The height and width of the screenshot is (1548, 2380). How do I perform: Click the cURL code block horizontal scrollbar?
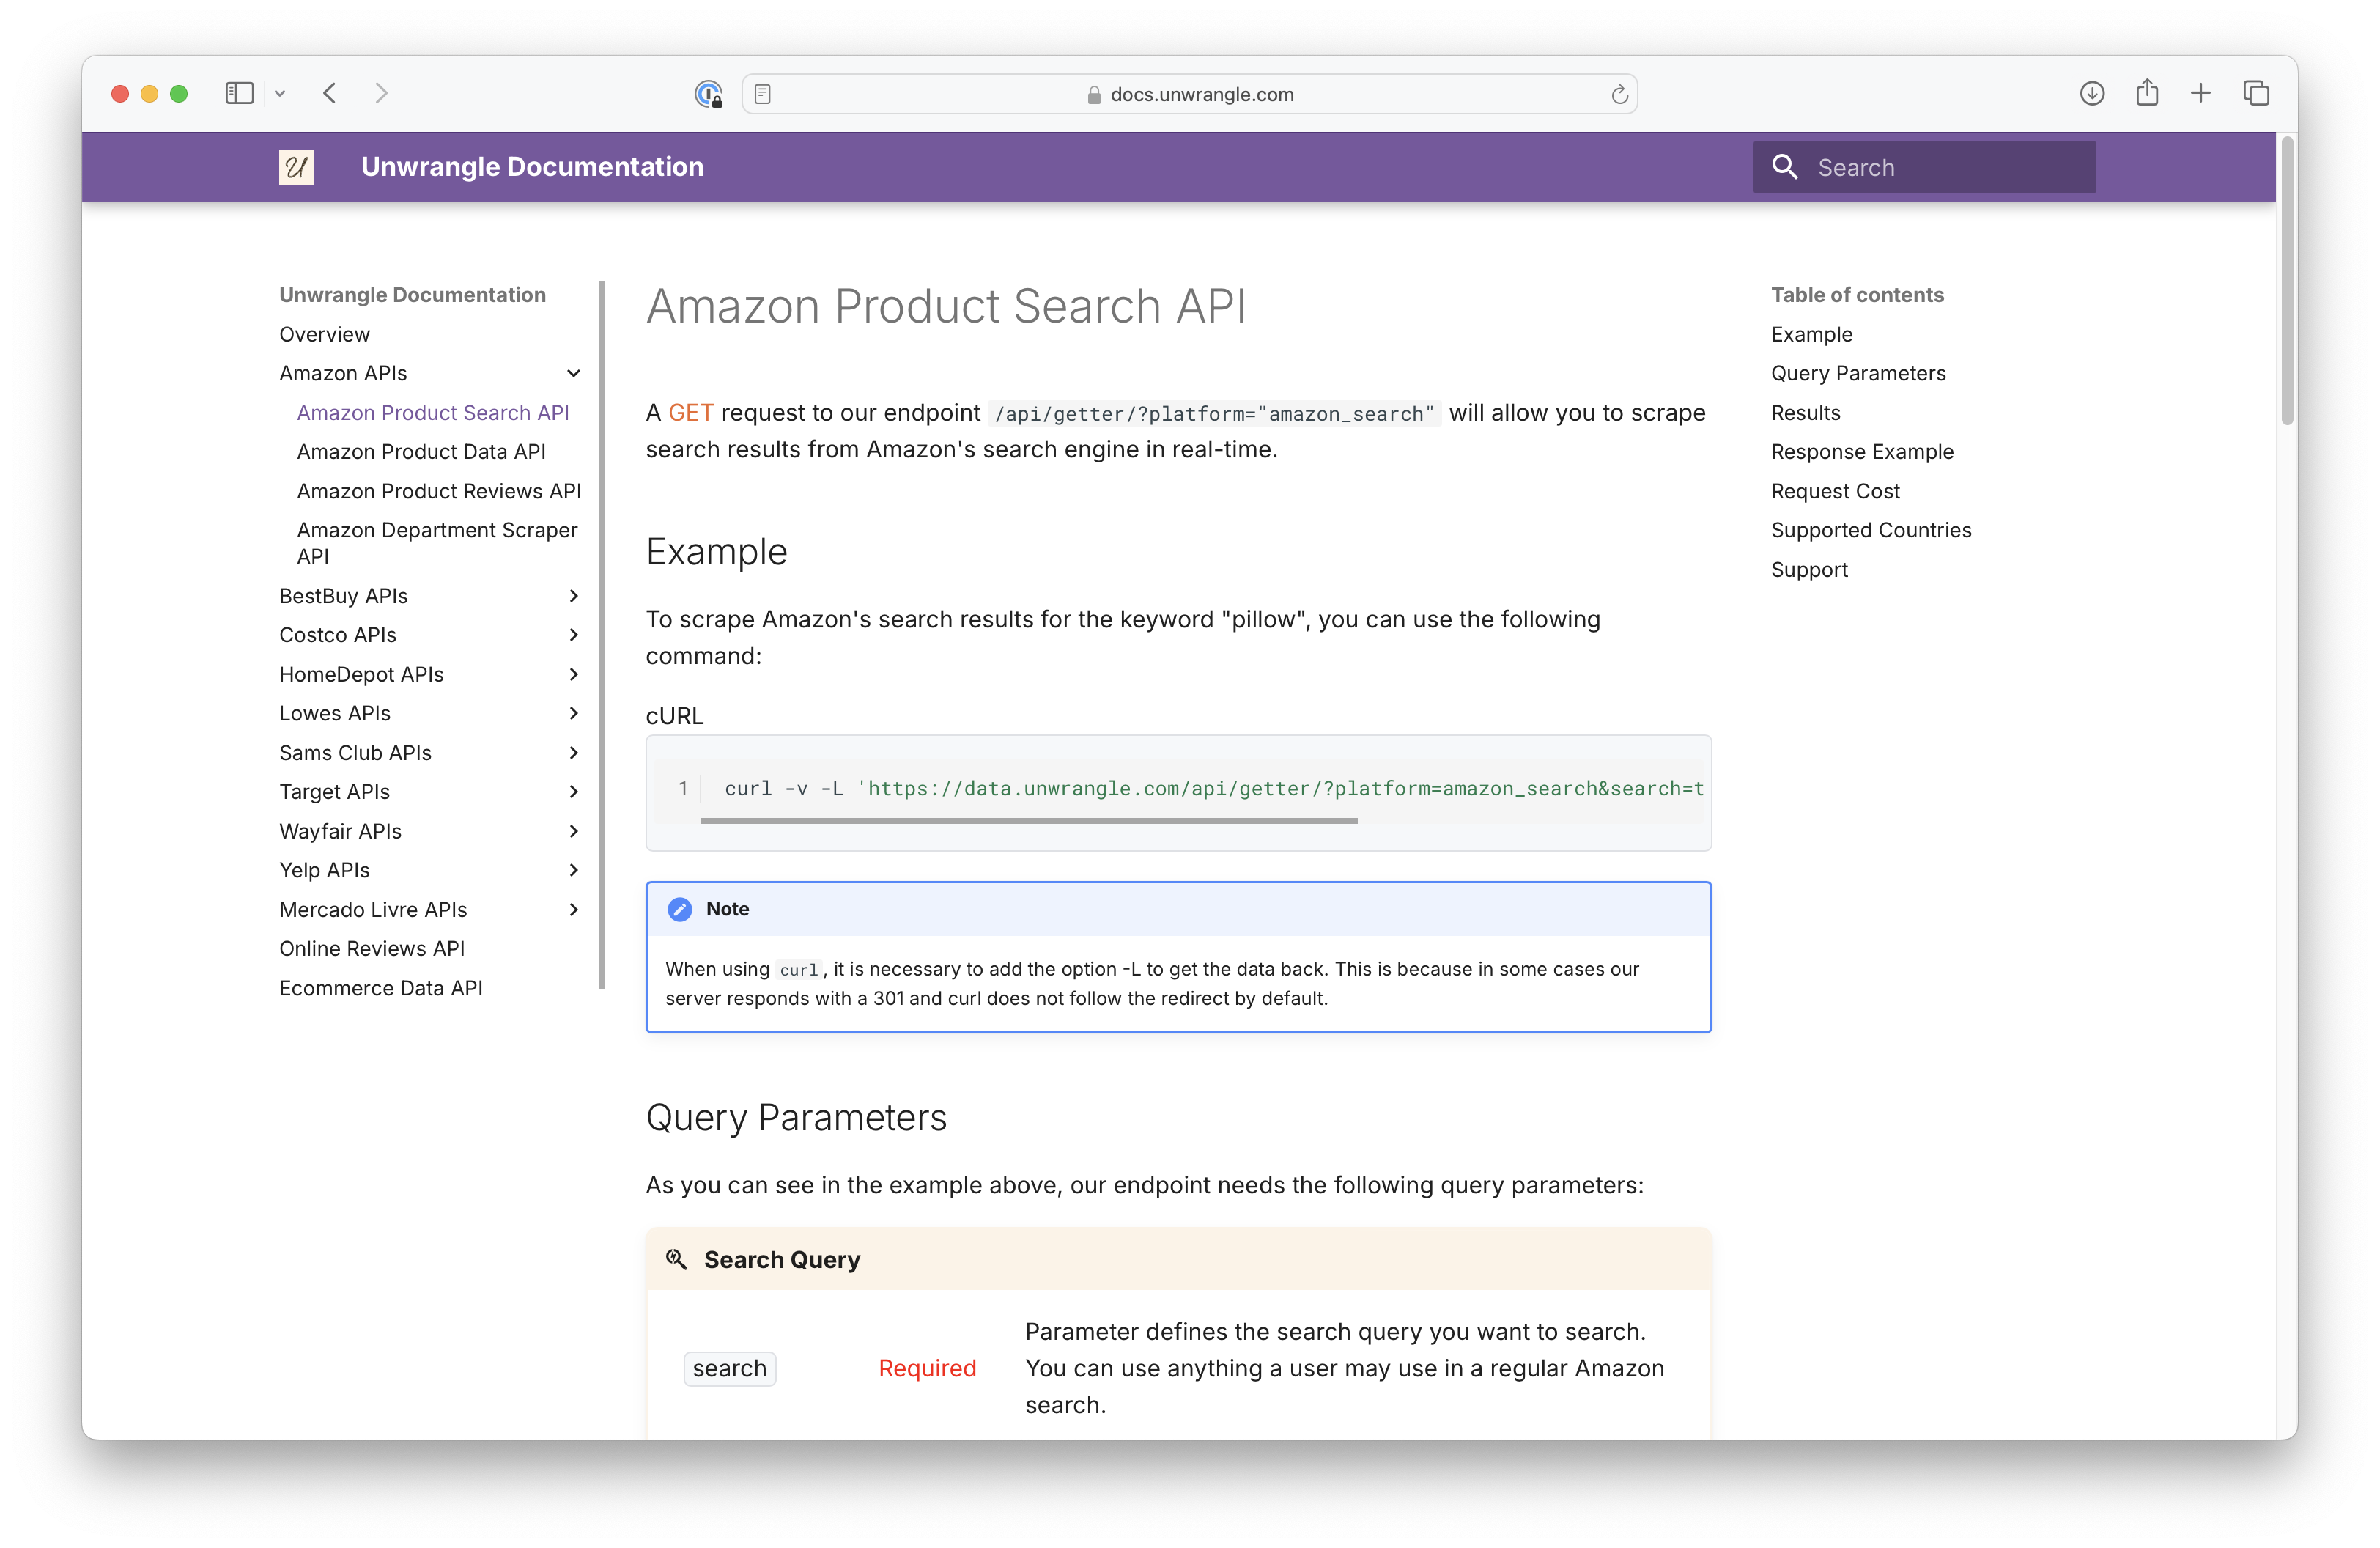coord(1029,821)
